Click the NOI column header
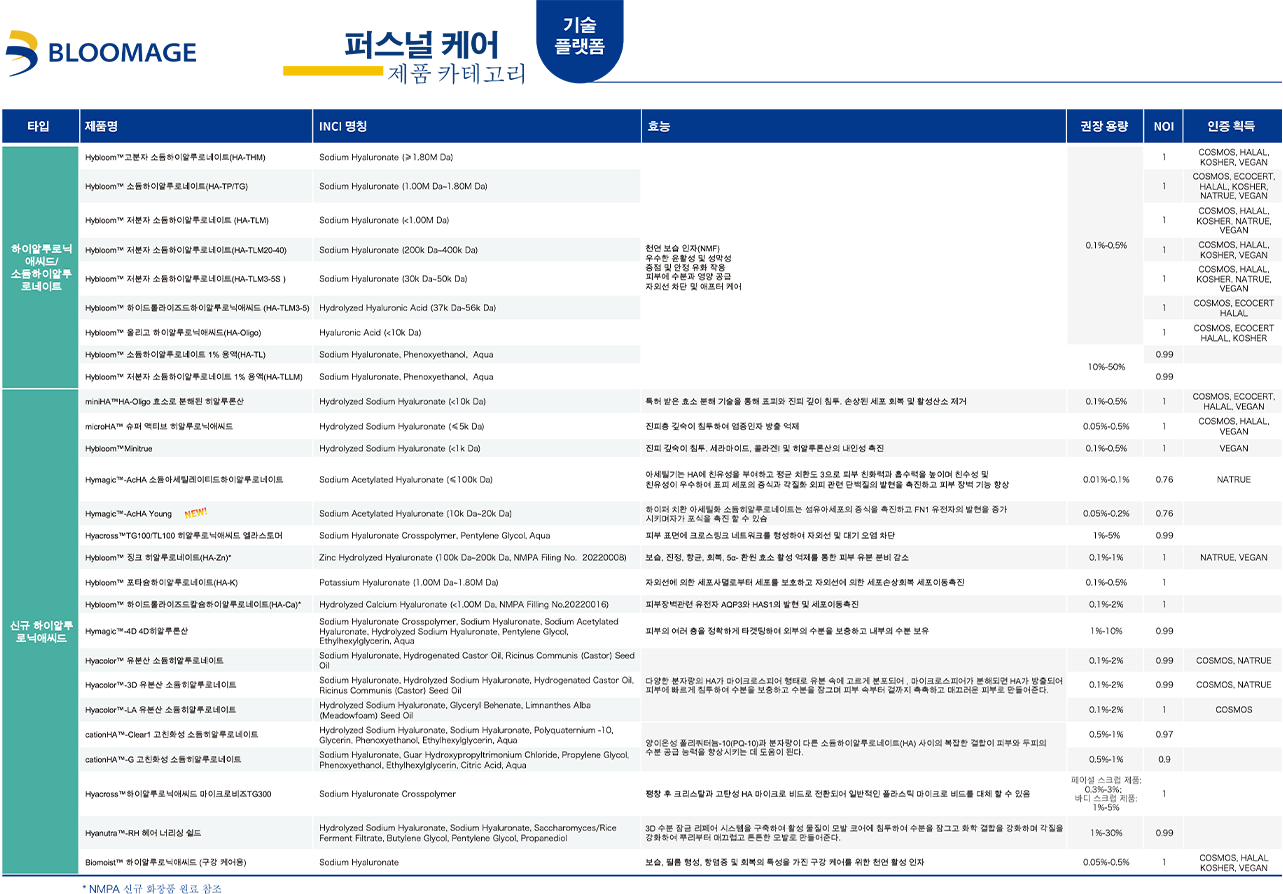This screenshot has height=894, width=1283. (x=1163, y=126)
